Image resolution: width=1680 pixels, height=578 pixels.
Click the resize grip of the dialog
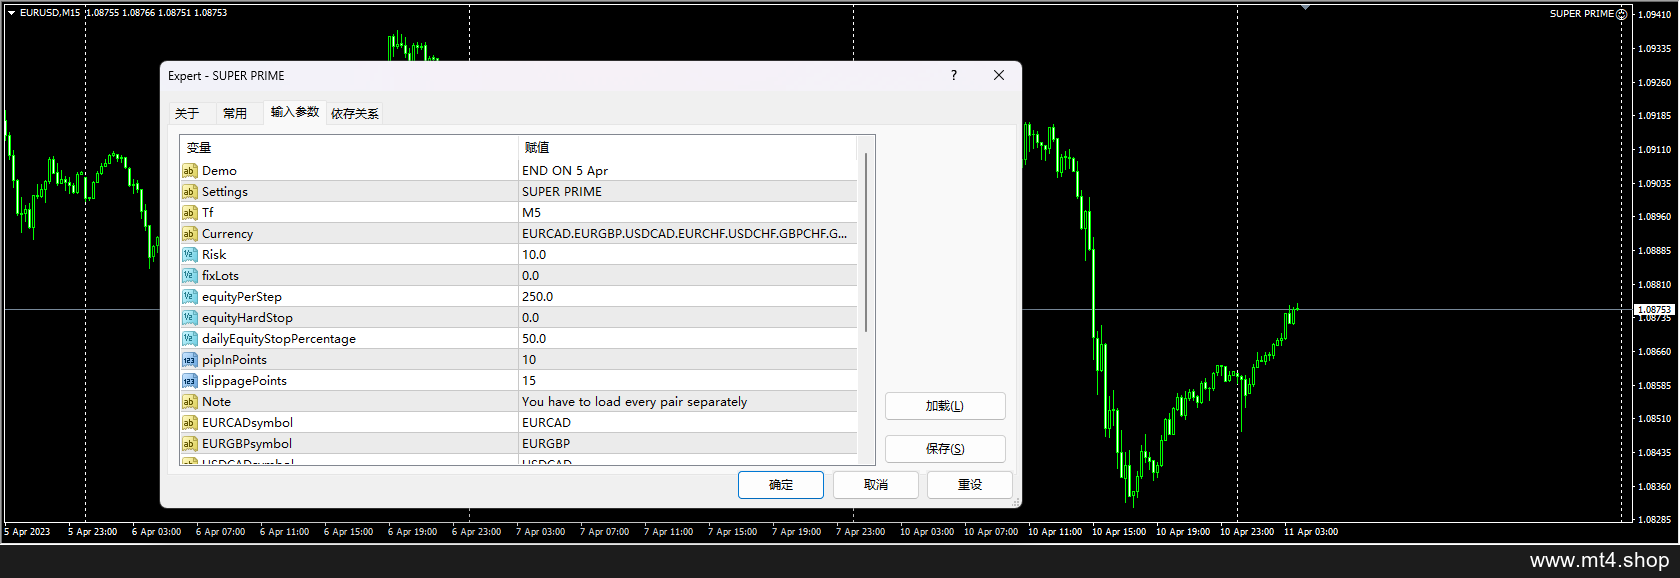pos(1016,502)
